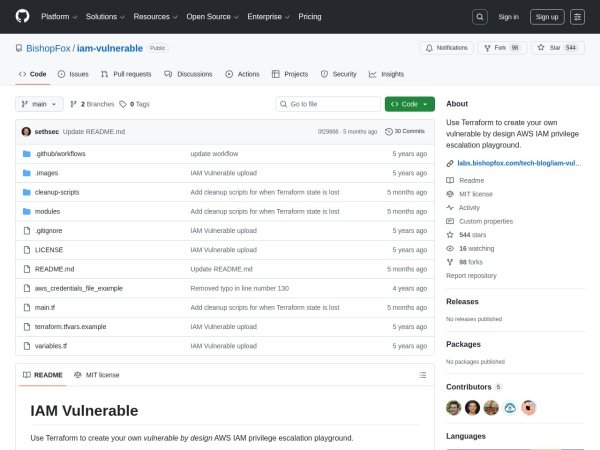
Task: Expand the Platform menu
Action: (x=59, y=17)
